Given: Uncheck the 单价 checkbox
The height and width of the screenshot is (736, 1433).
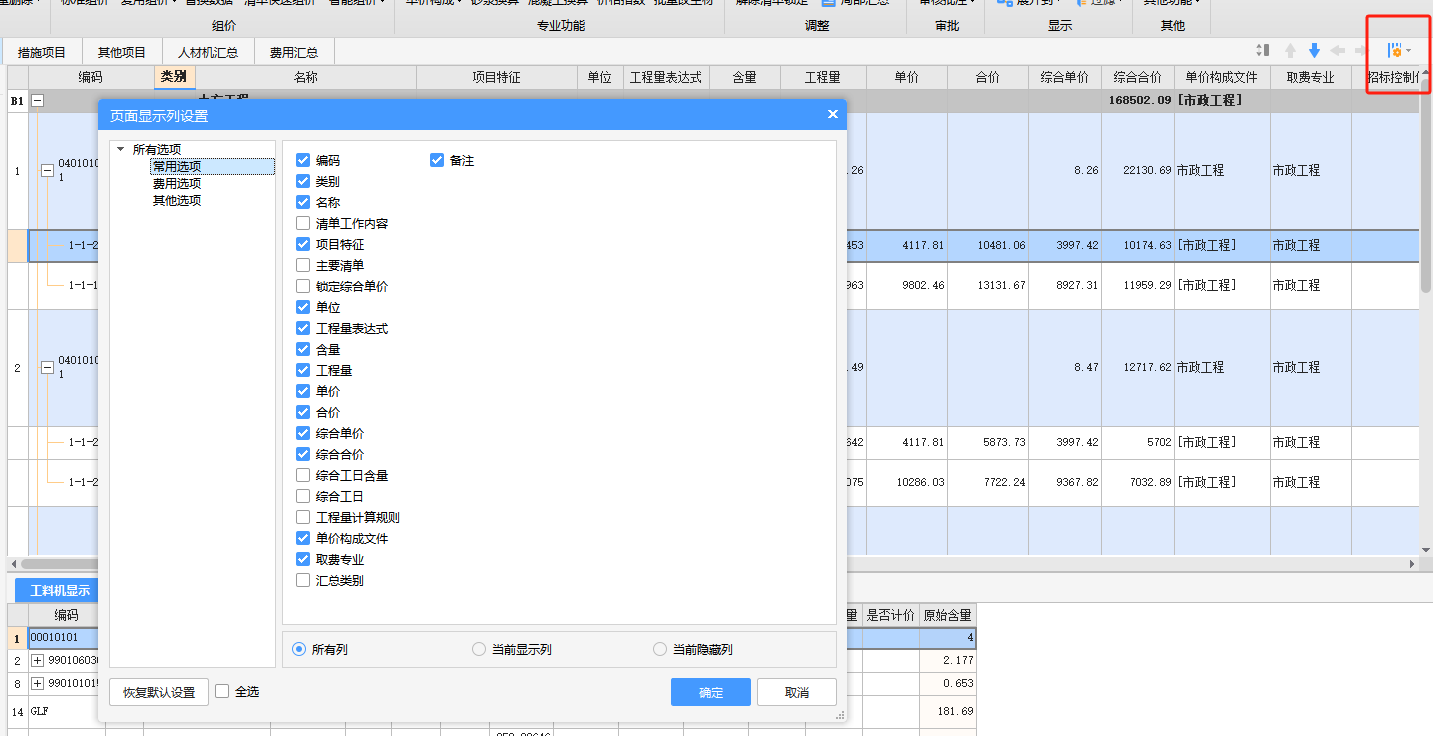Looking at the screenshot, I should (x=303, y=391).
